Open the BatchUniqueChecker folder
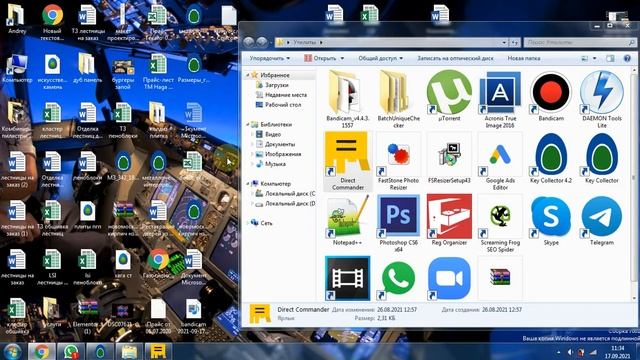This screenshot has width=640, height=360. point(398,100)
